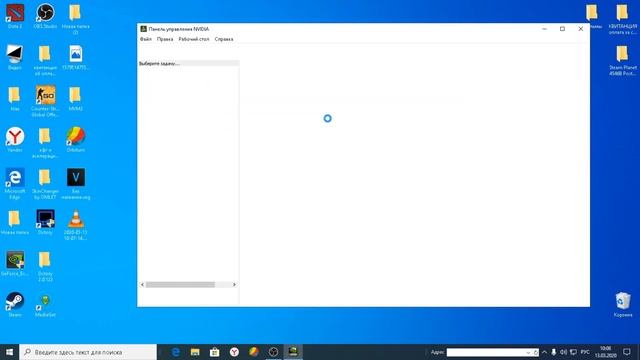Select the VLC media file on desktop
Viewport: 640px width, 360px height.
pos(76,225)
